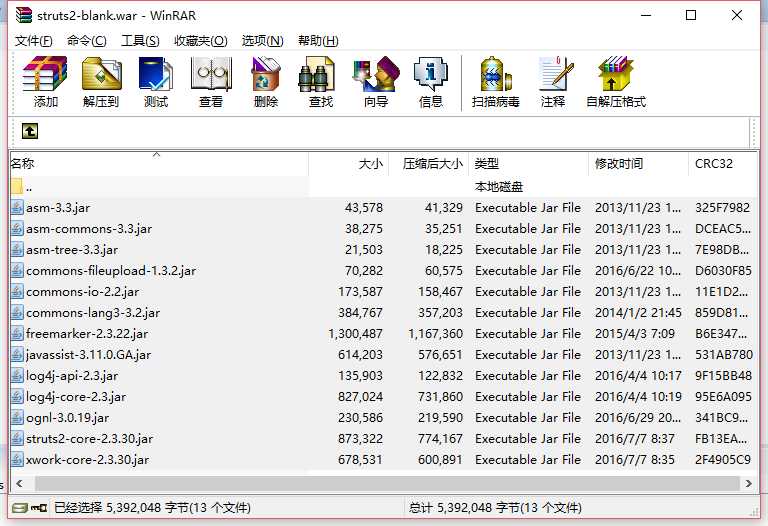Screen dimensions: 768x526
Task: Open the 命令(C) menu
Action: point(87,41)
